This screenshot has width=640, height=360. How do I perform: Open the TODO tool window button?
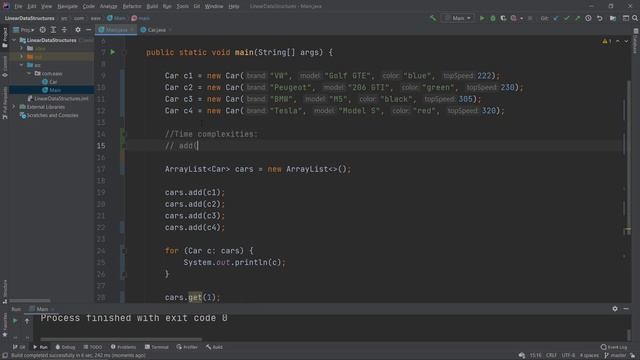coord(93,347)
